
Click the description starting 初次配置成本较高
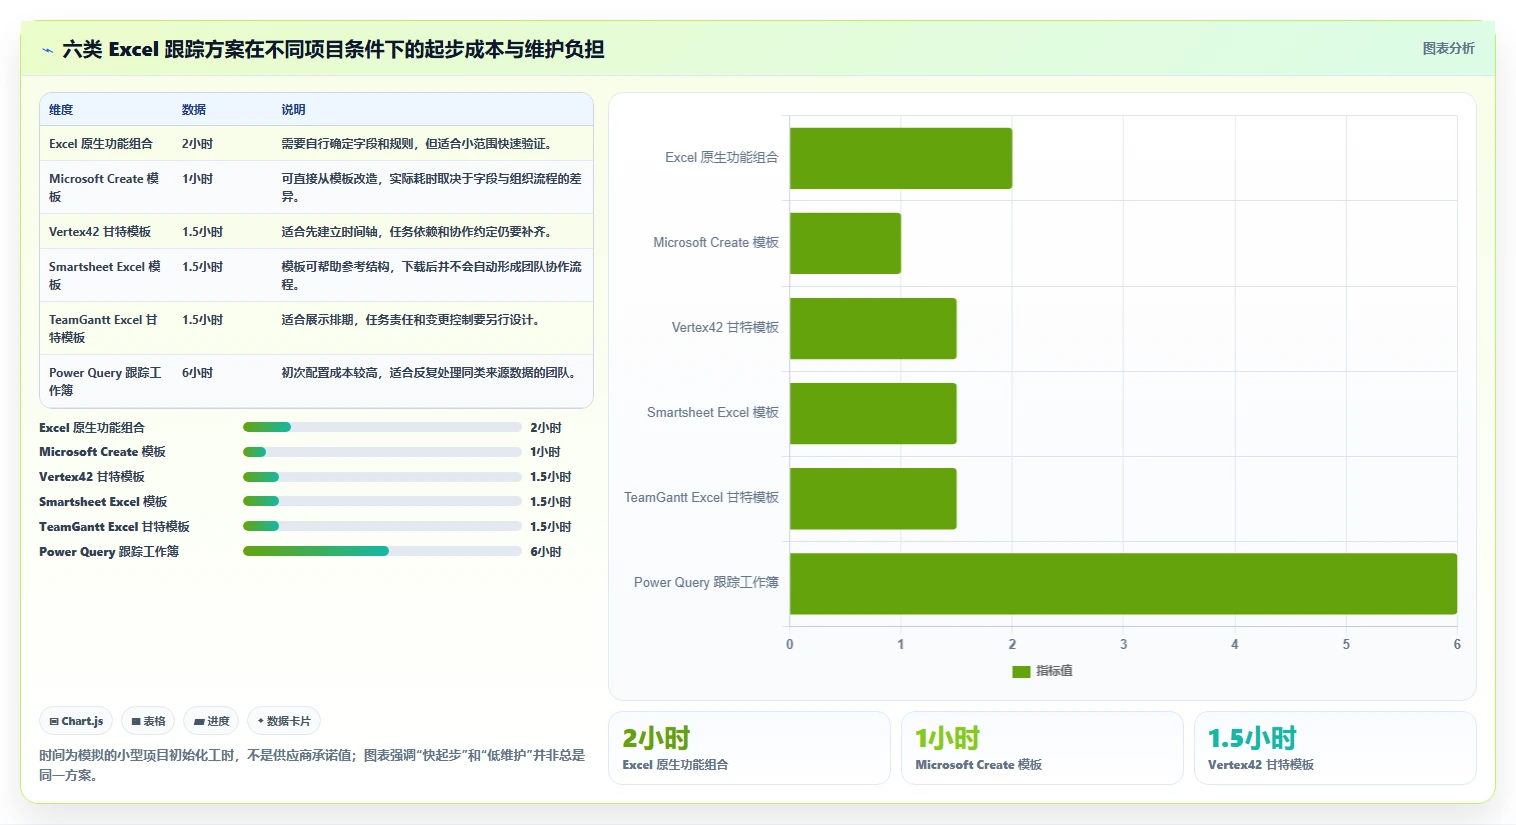tap(430, 373)
